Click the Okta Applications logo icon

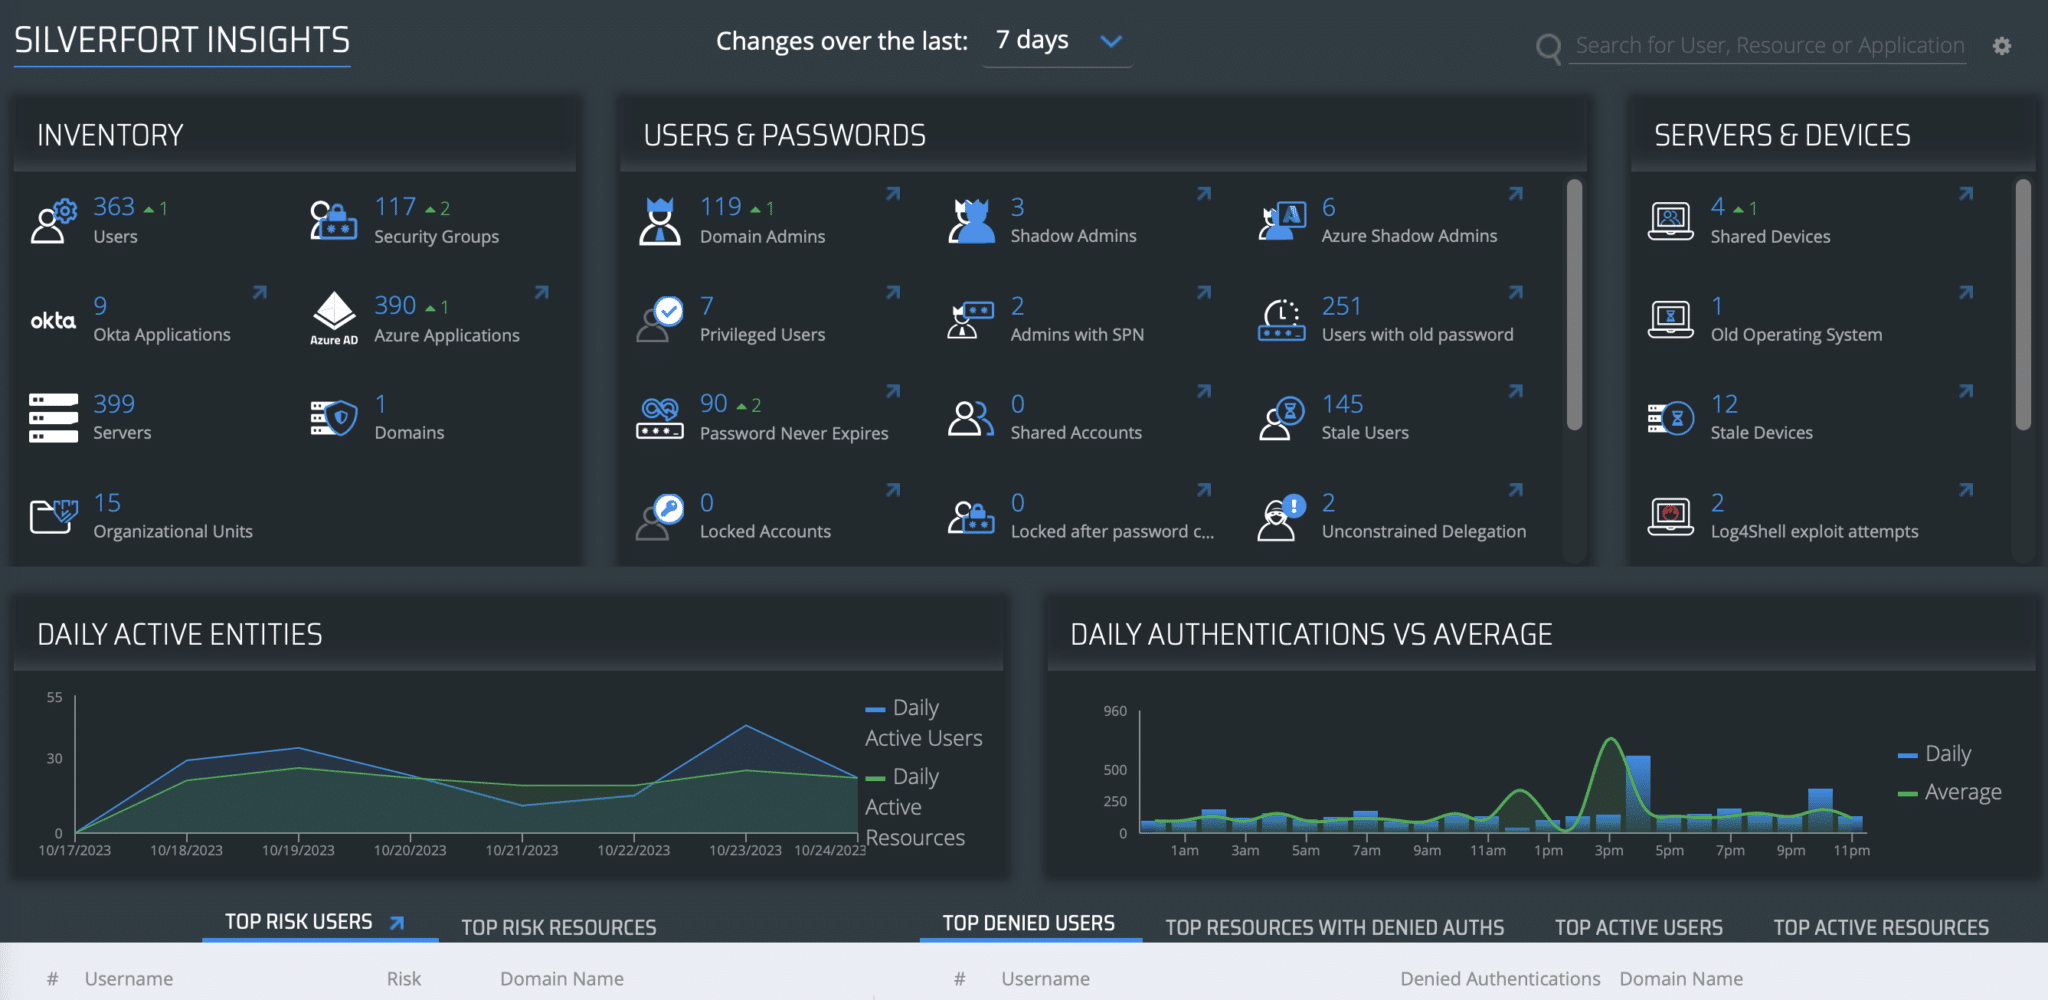(53, 321)
